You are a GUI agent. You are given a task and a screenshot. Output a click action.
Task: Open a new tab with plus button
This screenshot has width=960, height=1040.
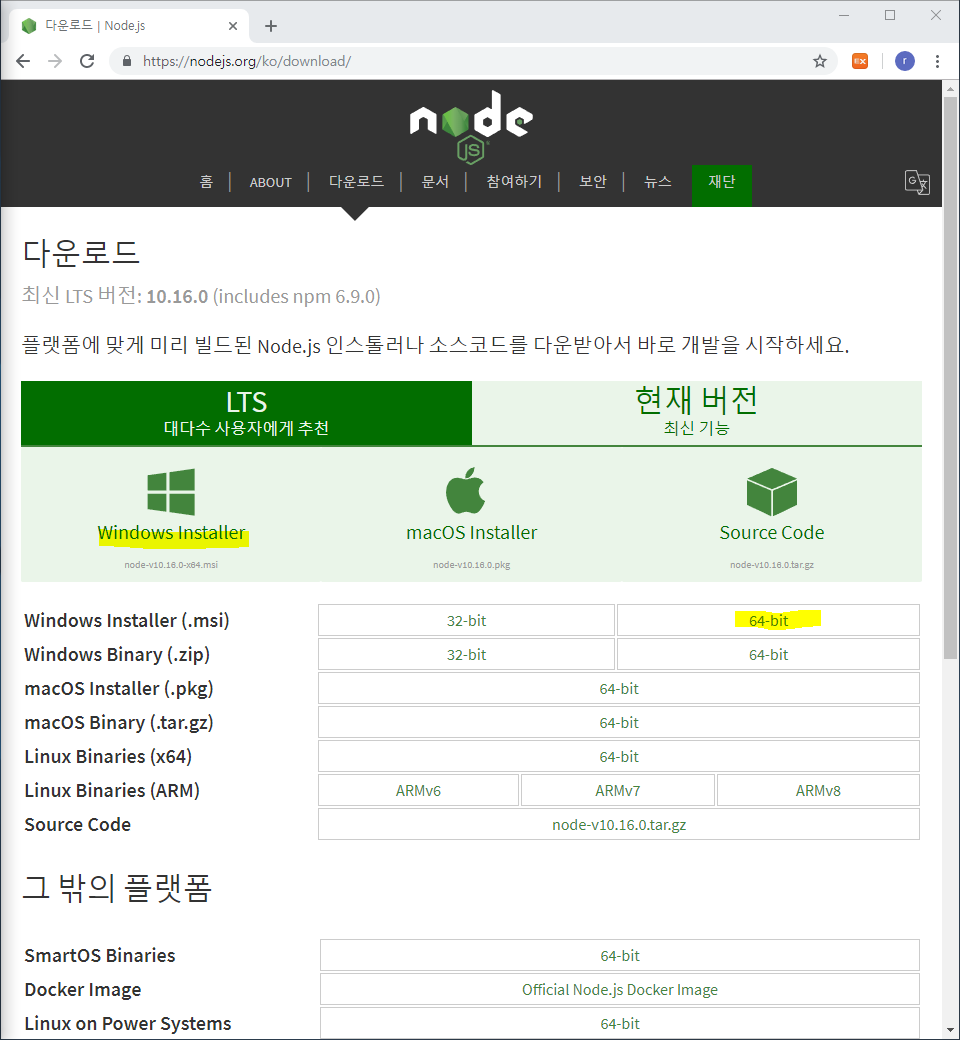(271, 26)
